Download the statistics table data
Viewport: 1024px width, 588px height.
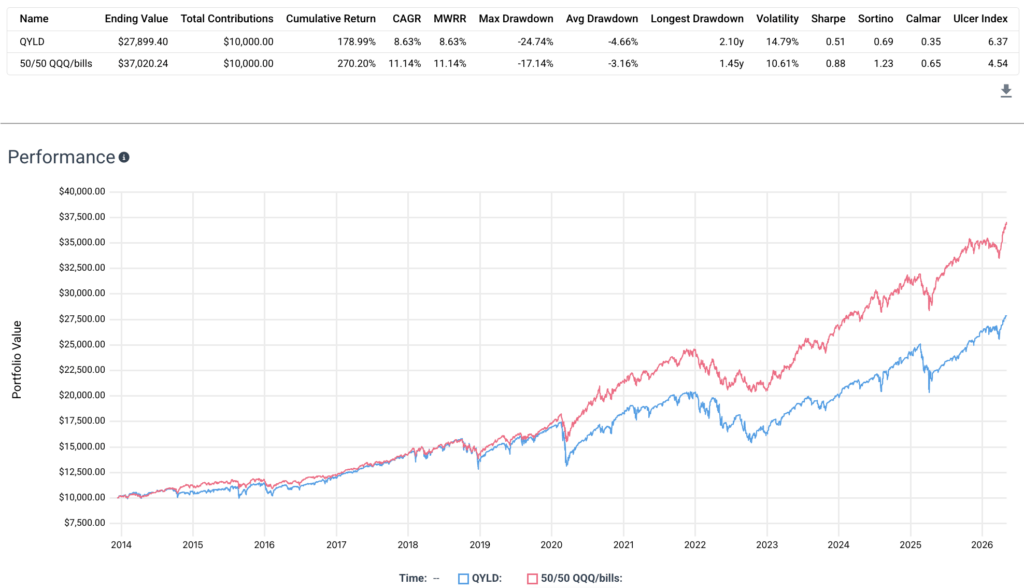point(1006,91)
